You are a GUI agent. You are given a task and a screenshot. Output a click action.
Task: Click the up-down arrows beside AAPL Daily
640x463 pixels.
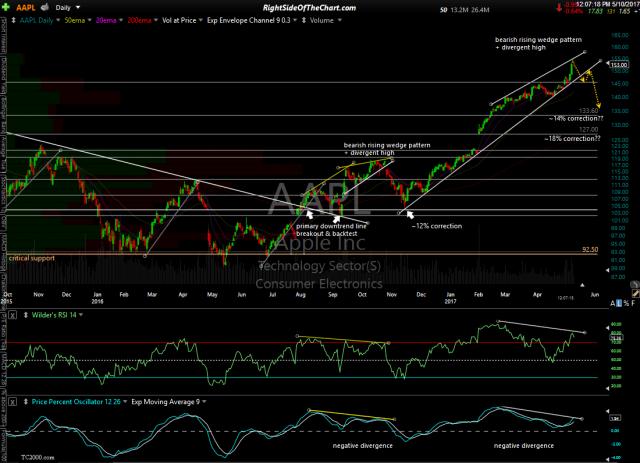pos(13,20)
